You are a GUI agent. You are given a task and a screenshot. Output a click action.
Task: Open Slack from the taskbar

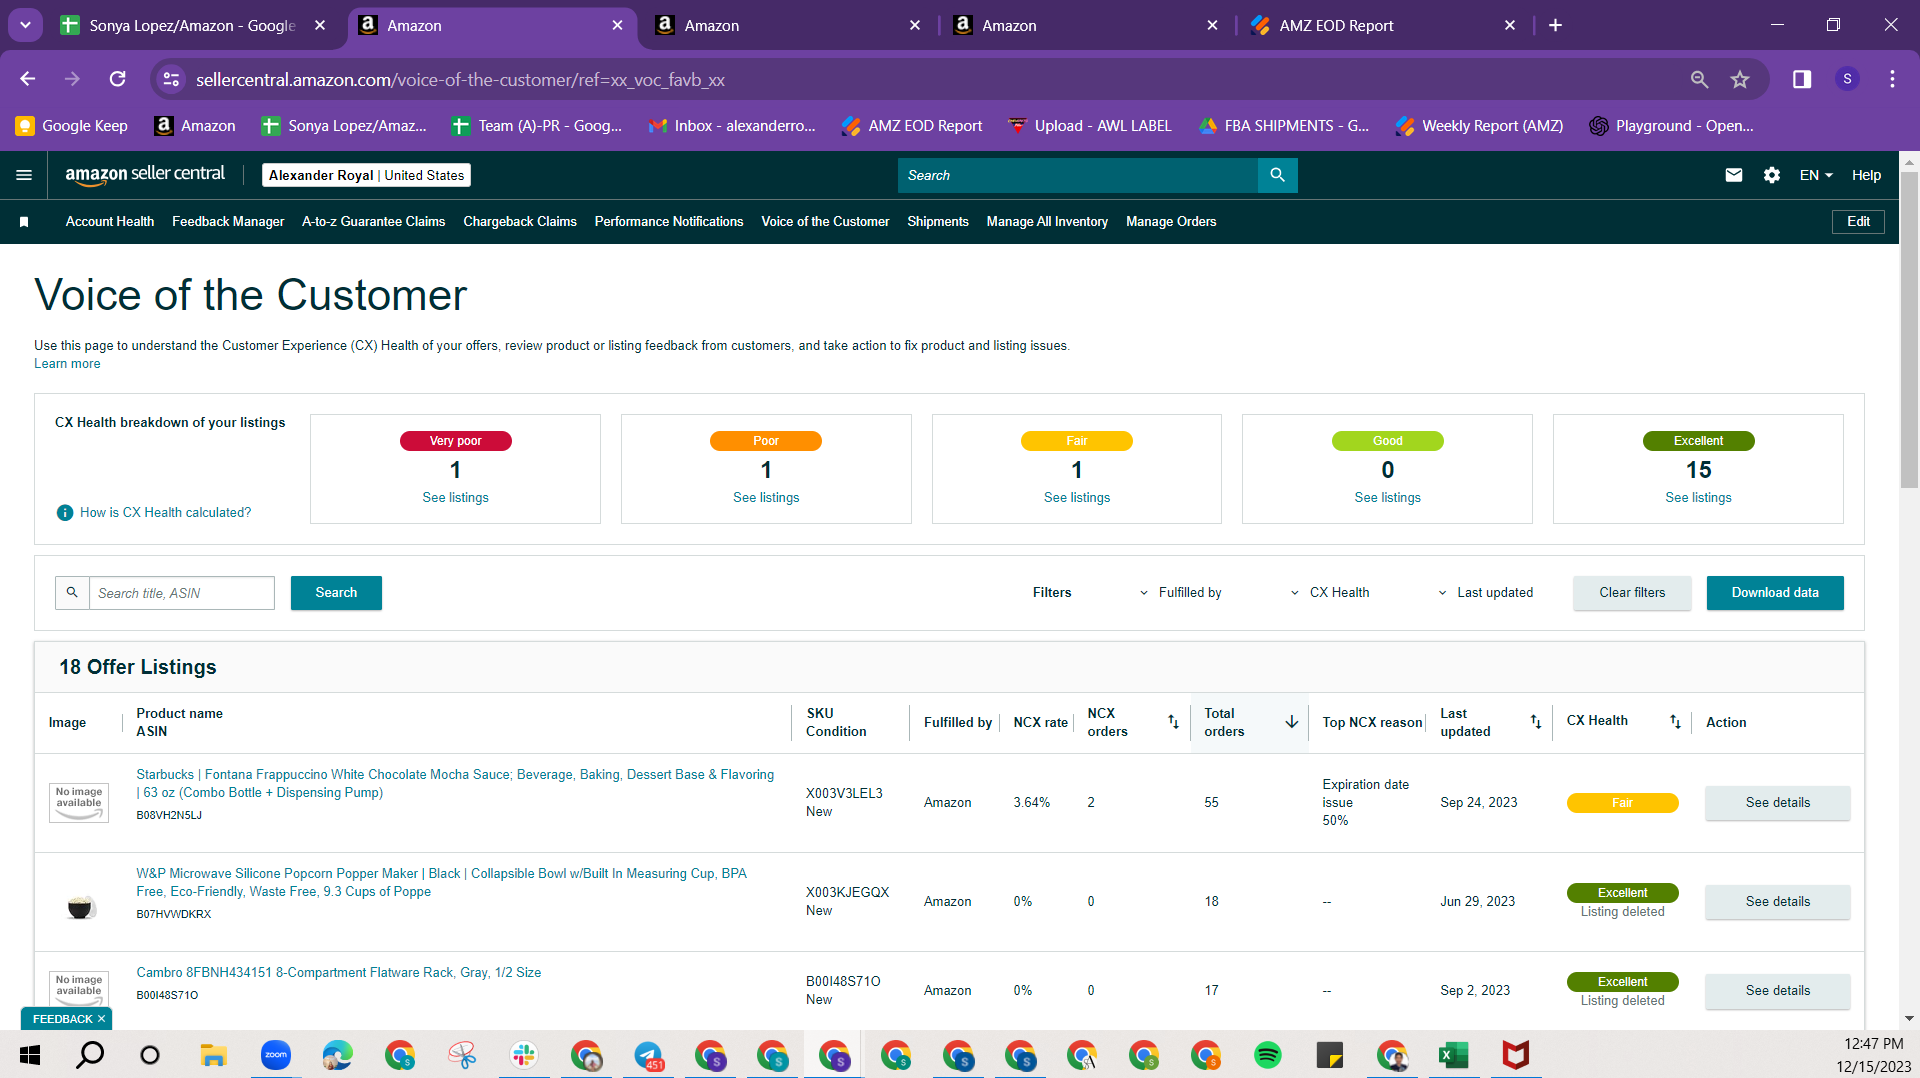point(524,1055)
